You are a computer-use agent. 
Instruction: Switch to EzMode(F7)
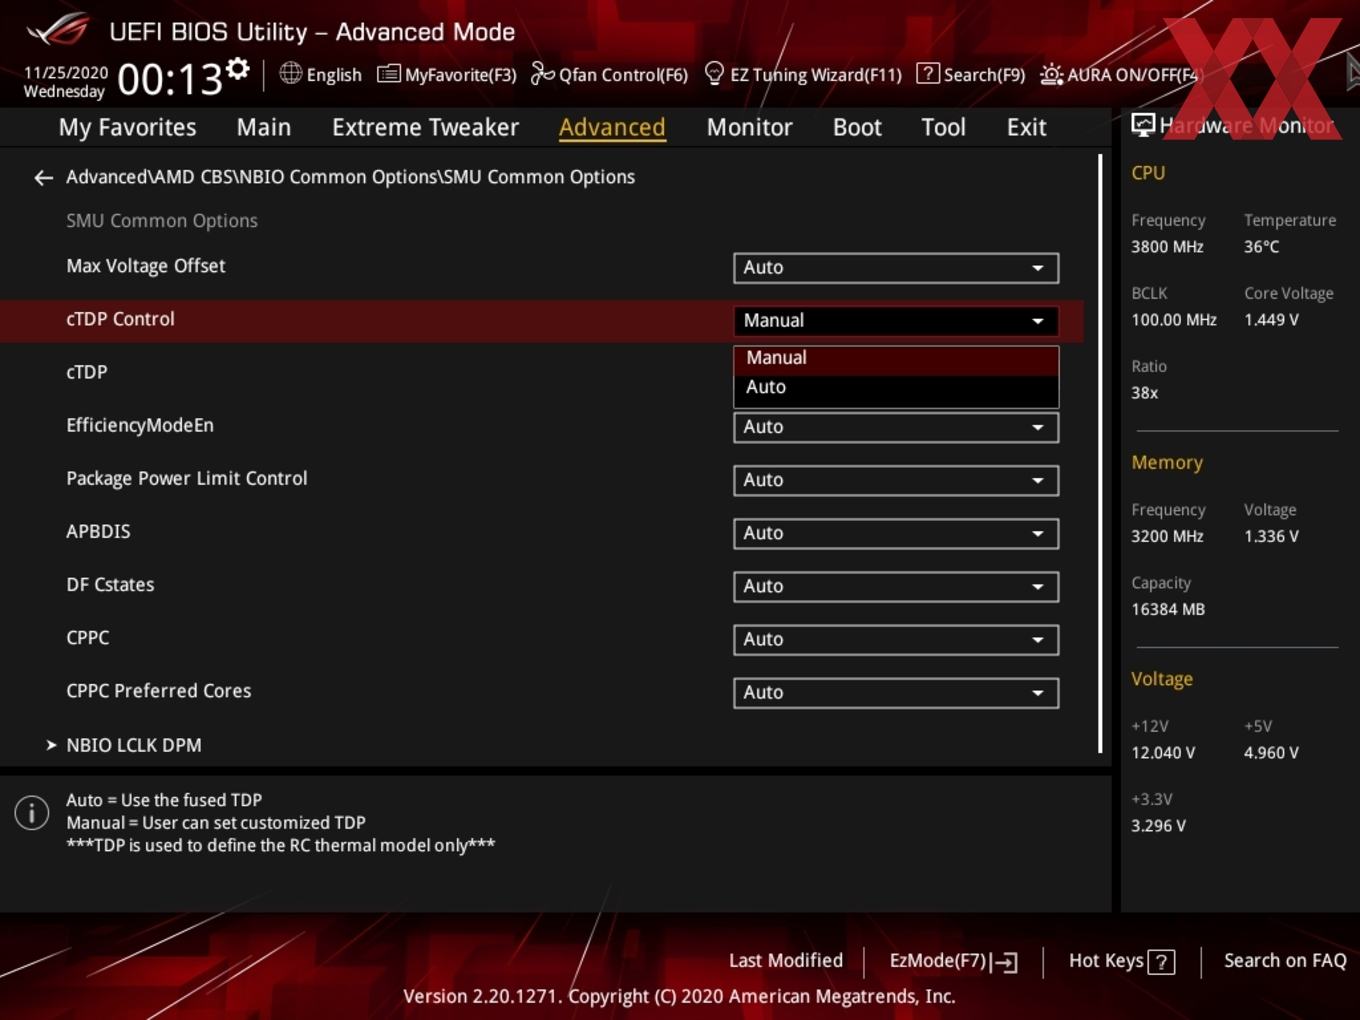[938, 961]
